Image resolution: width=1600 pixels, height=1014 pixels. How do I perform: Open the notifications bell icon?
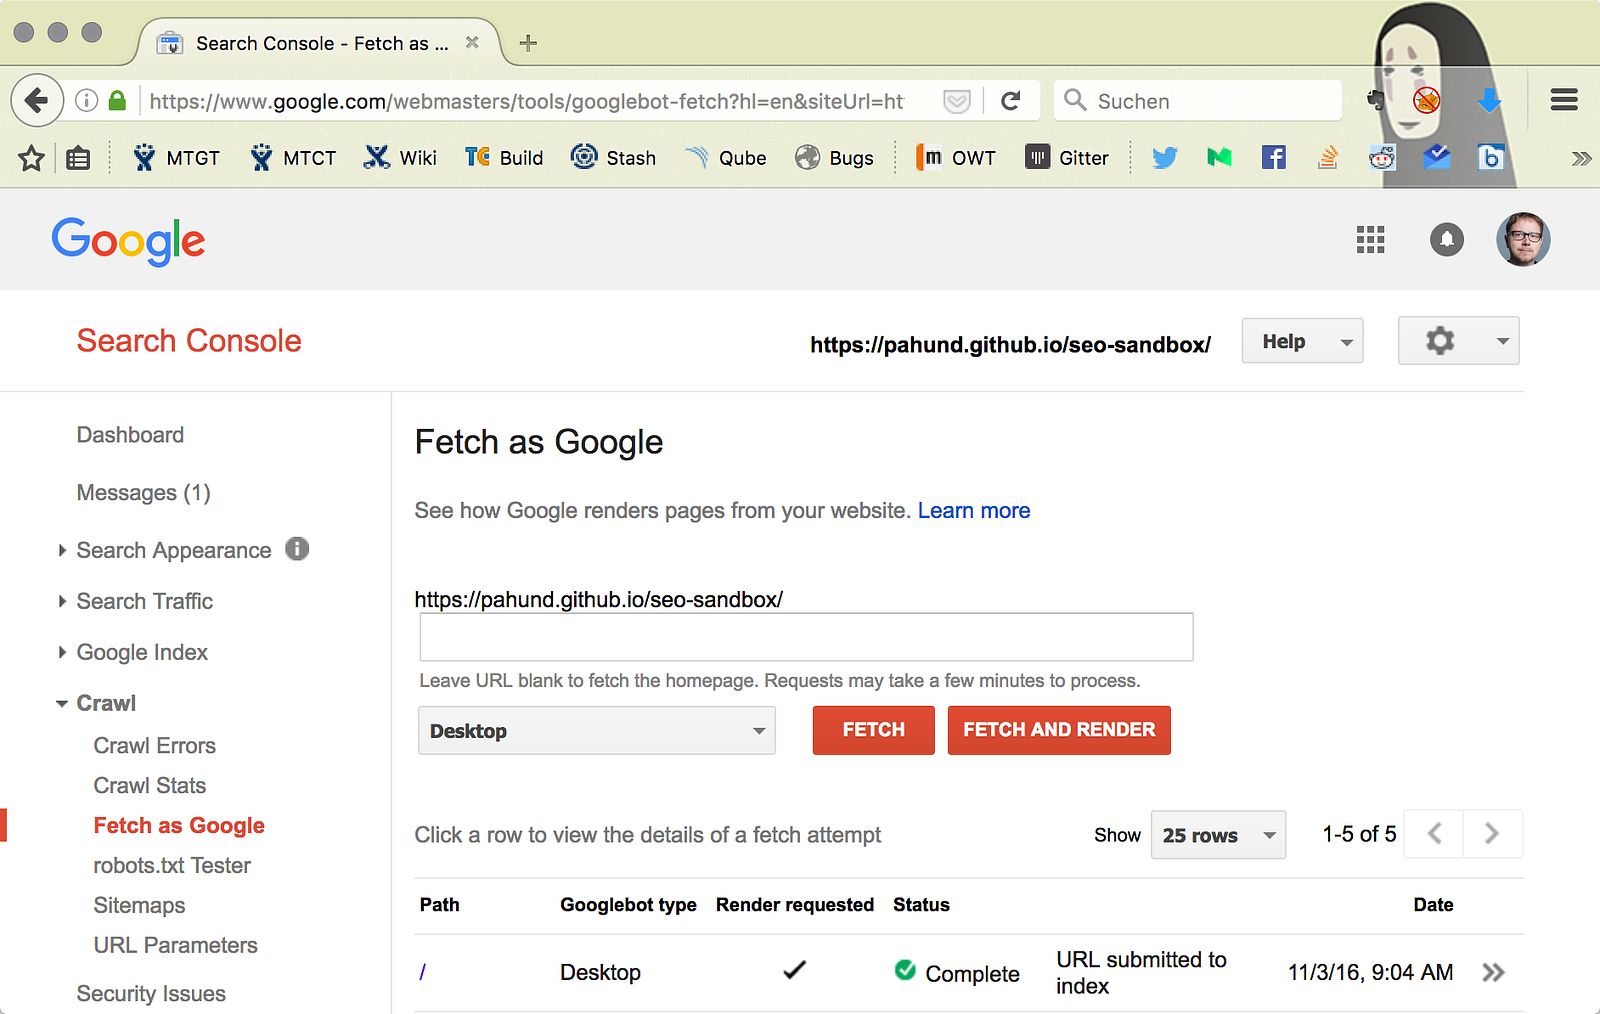(1446, 240)
